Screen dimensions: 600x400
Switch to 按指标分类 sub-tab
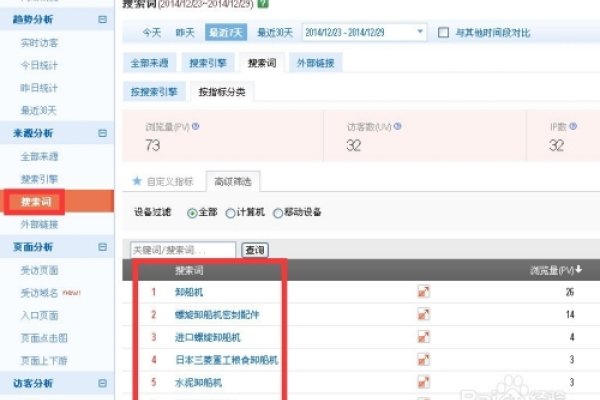[x=222, y=92]
